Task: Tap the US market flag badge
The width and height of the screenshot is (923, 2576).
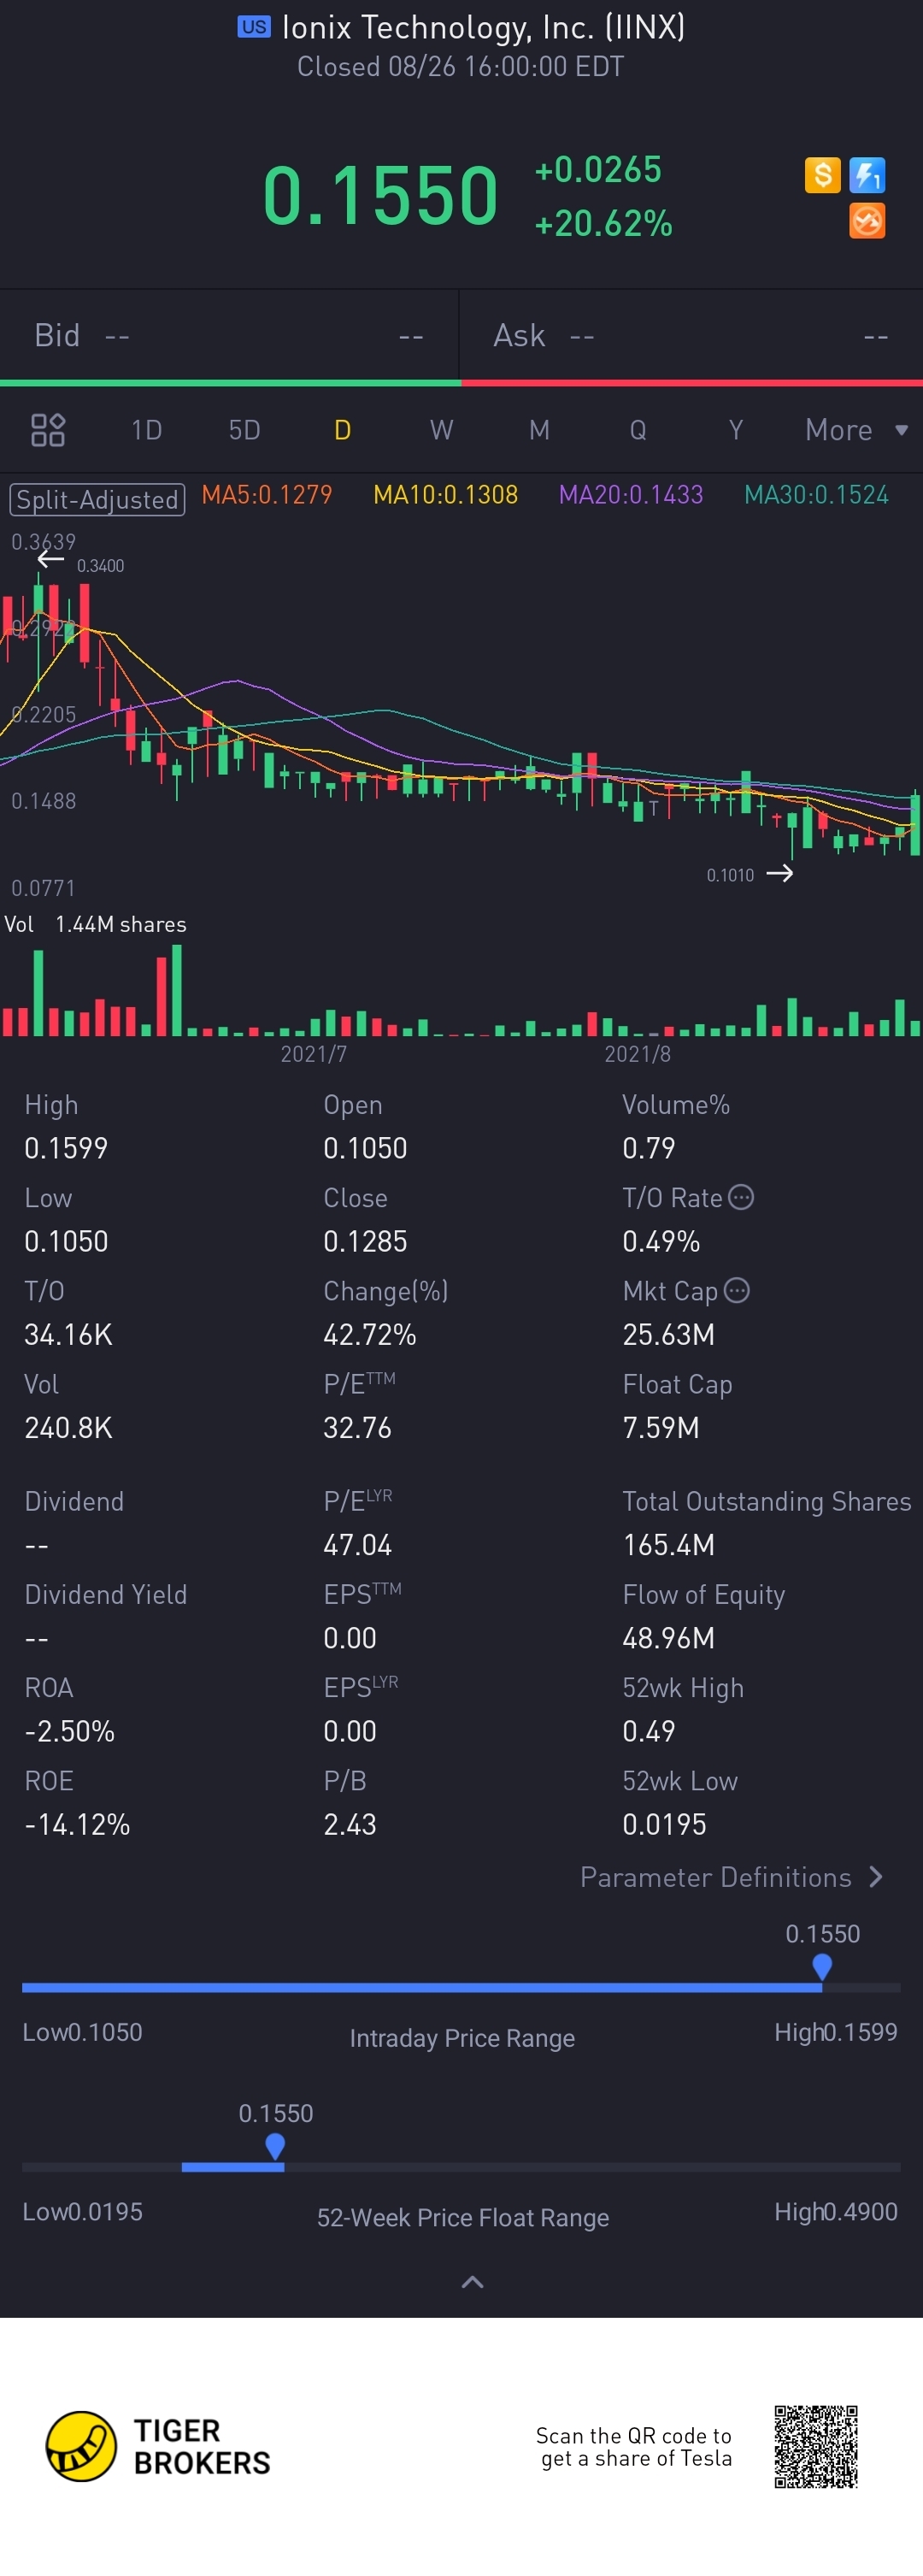Action: [254, 27]
